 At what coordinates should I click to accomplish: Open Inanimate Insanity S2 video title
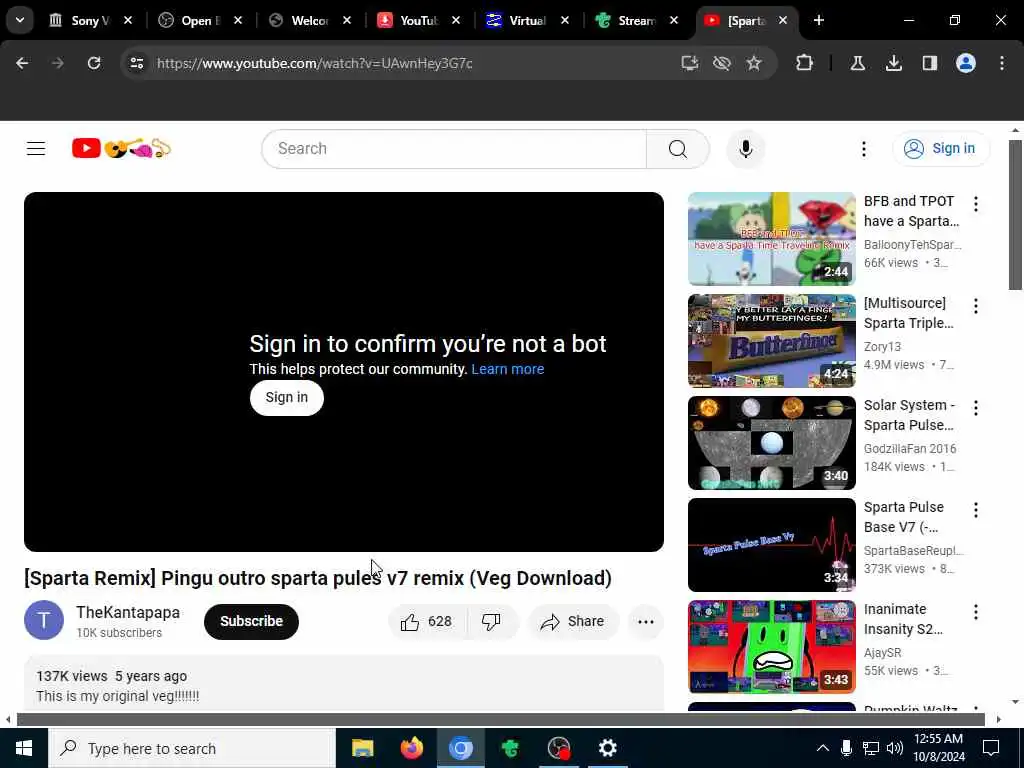(904, 618)
